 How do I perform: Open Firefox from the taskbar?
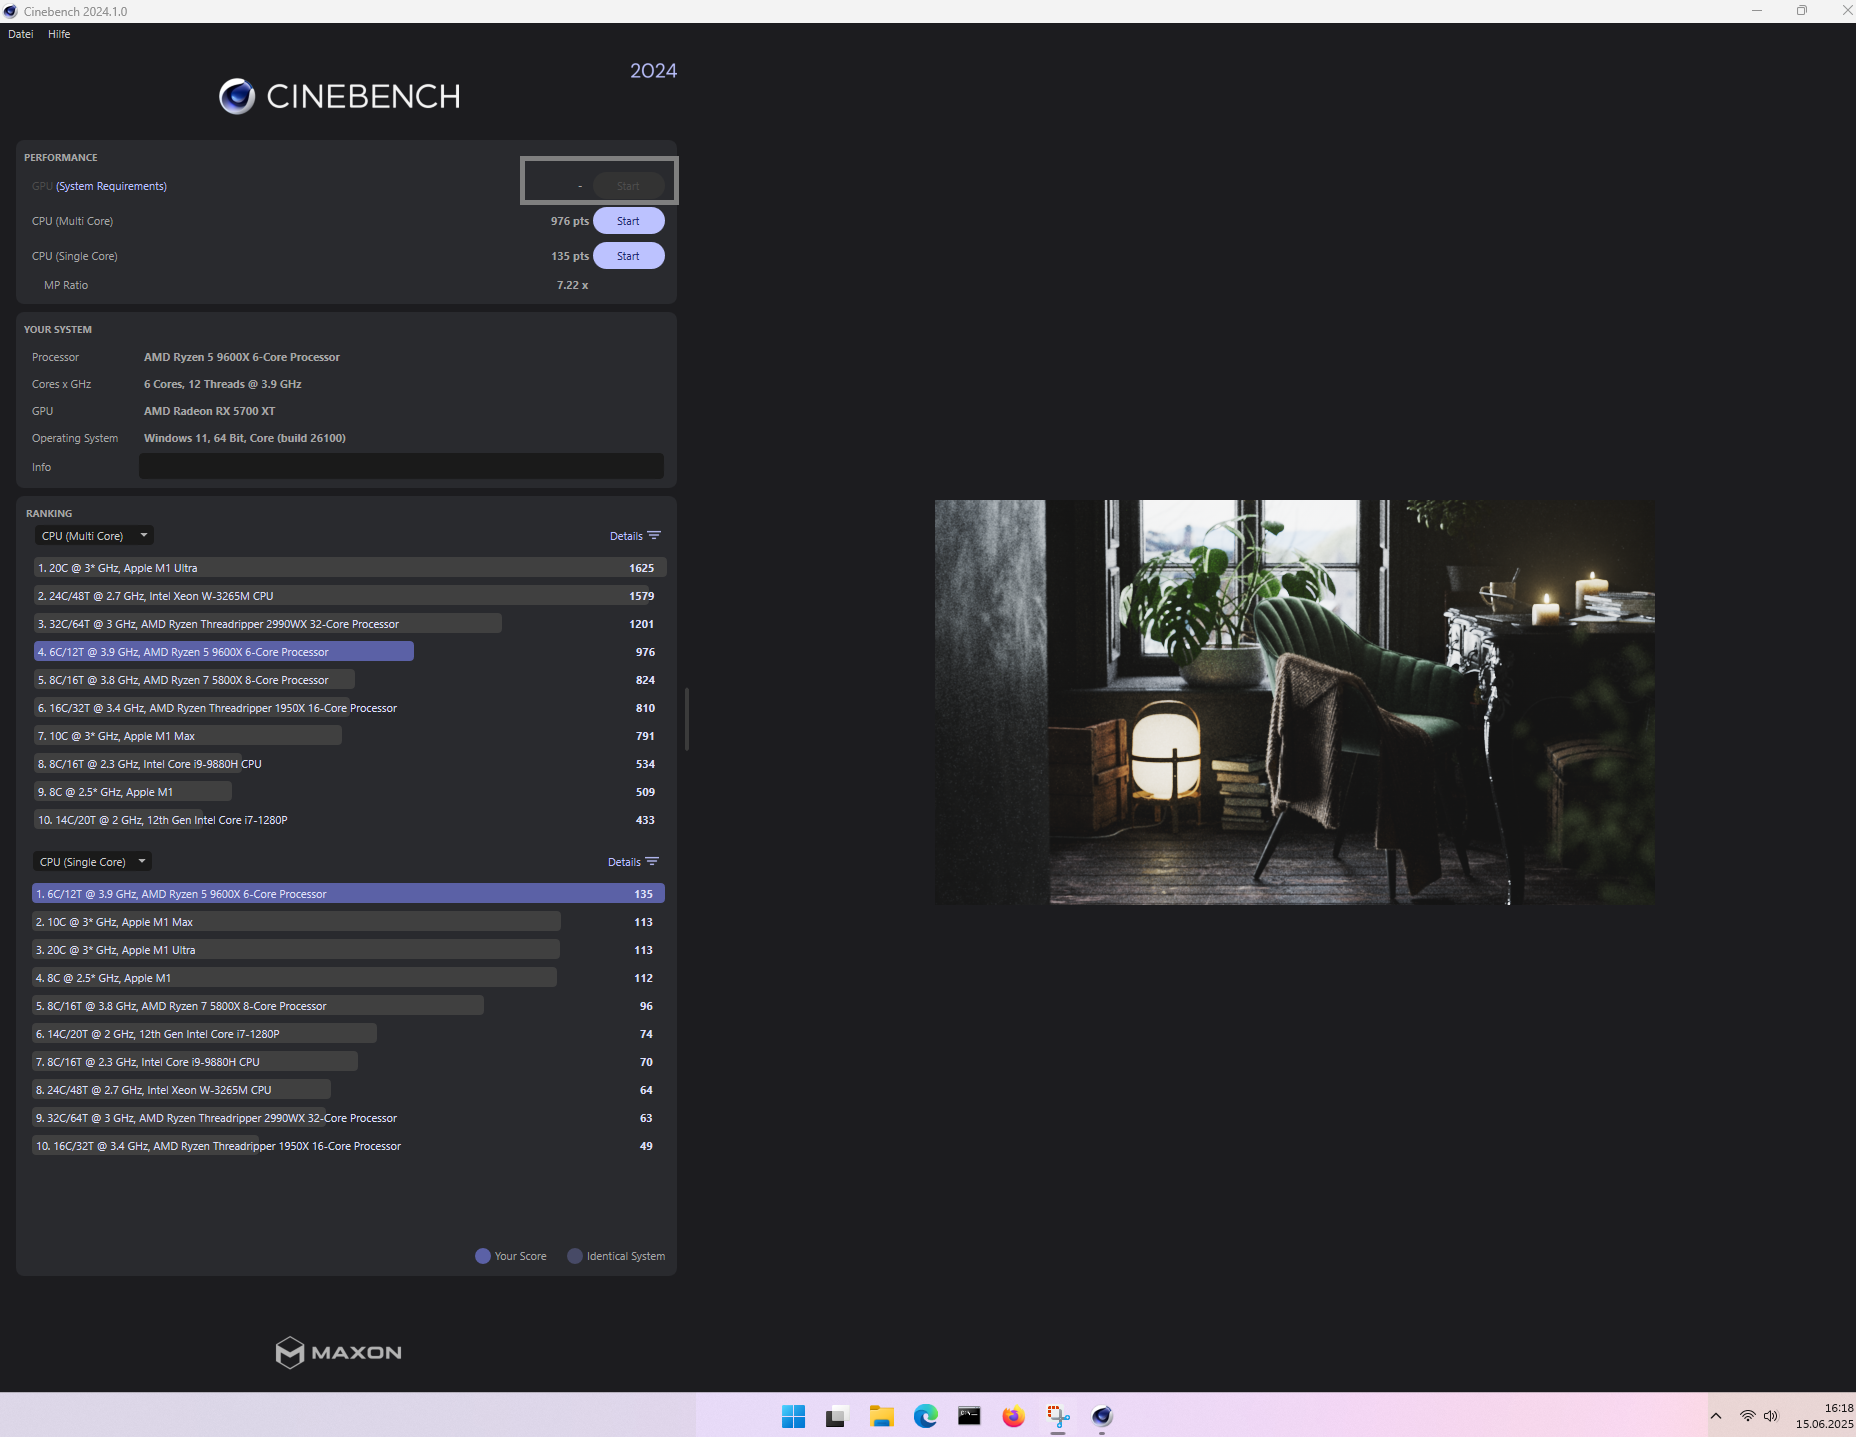pos(1013,1416)
